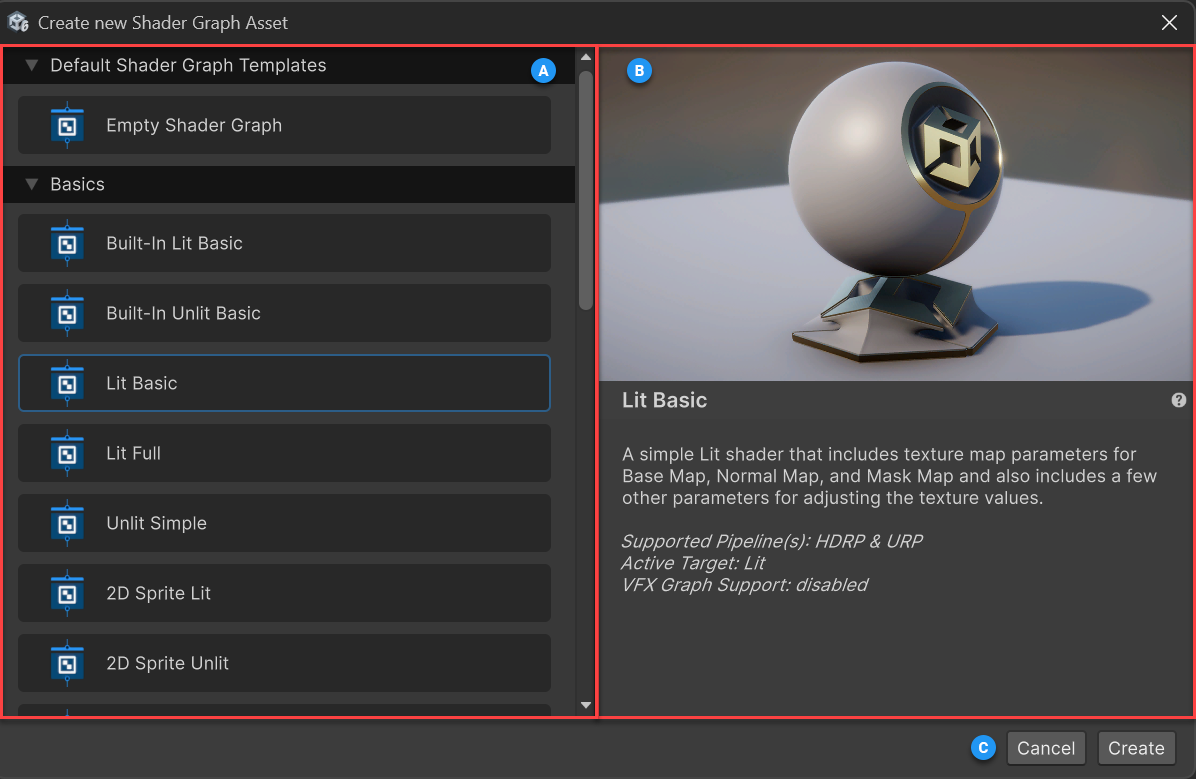Collapse the Basics section arrow
The width and height of the screenshot is (1196, 779).
tap(31, 185)
